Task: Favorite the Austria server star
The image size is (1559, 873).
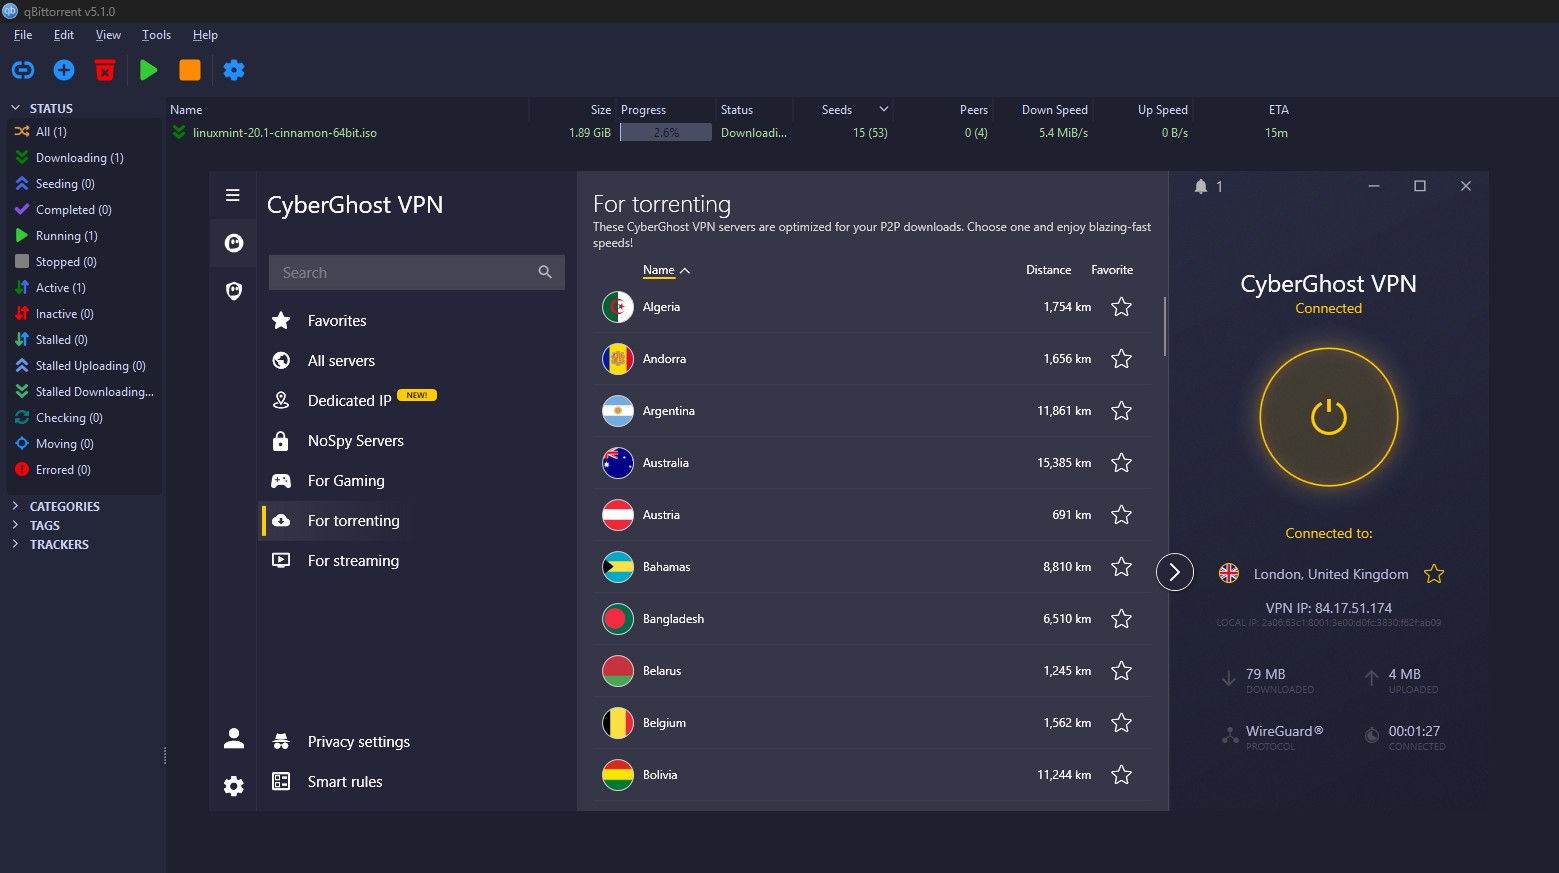Action: coord(1122,515)
